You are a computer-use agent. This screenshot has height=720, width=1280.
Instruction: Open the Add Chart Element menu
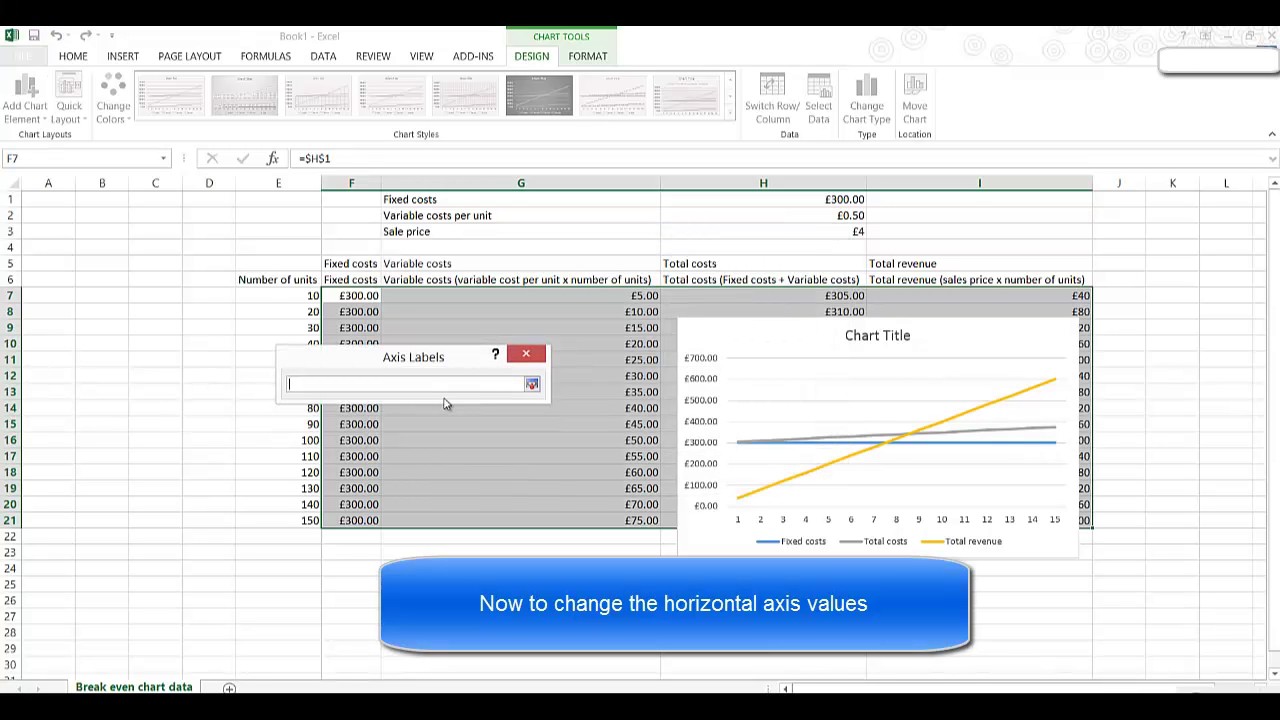[24, 99]
